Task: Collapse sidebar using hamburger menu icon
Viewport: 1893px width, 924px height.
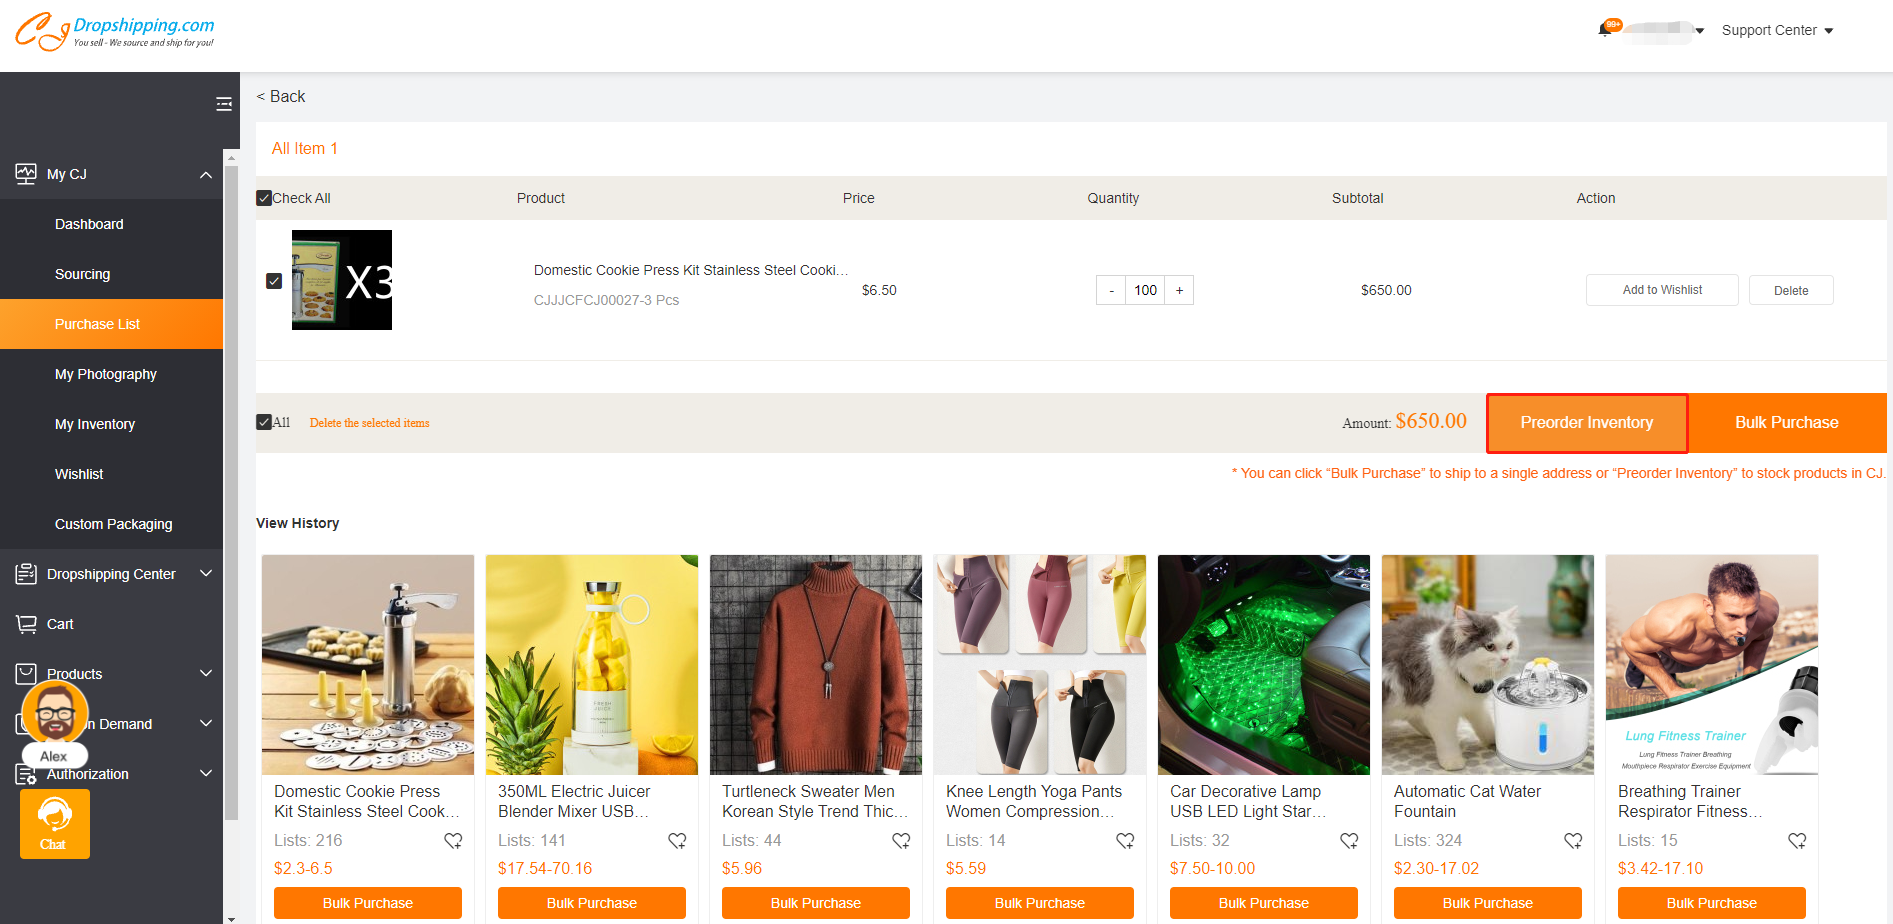Action: pos(224,104)
